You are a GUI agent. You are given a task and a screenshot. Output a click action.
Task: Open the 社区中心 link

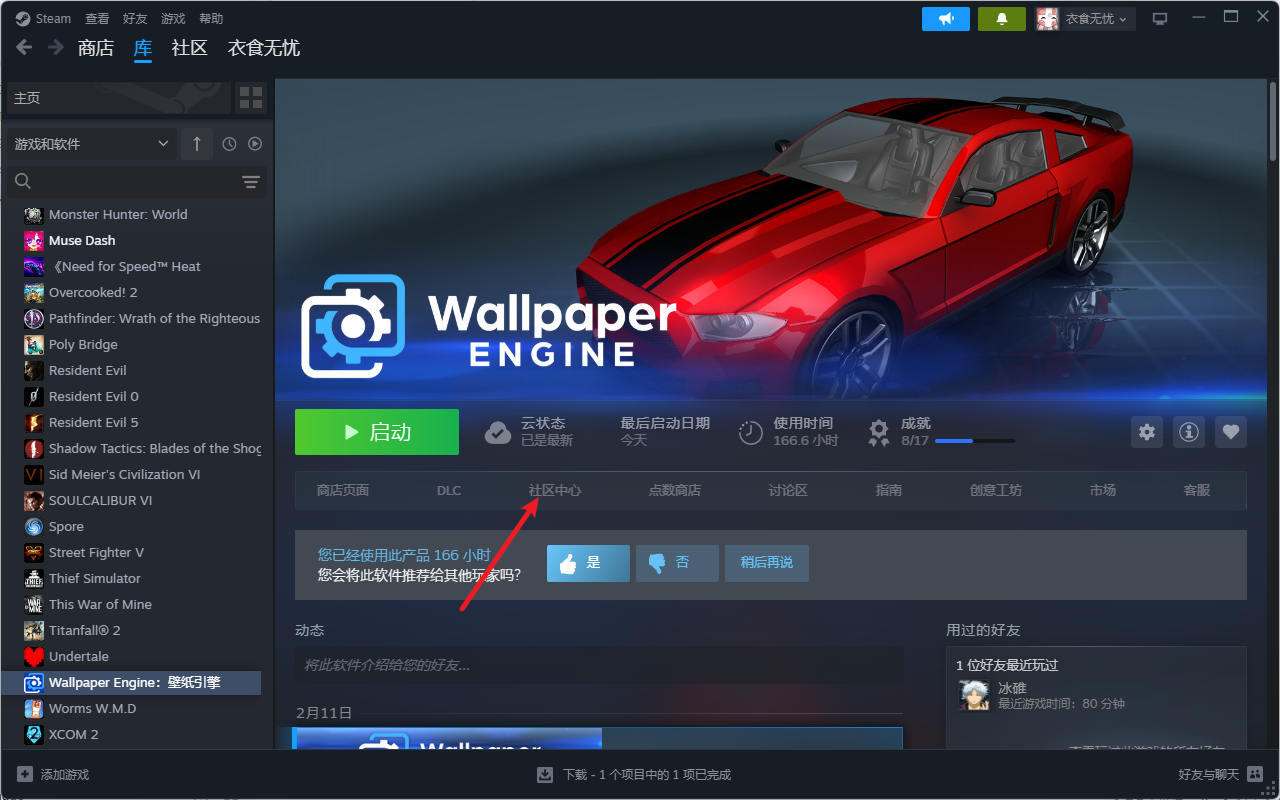click(555, 490)
